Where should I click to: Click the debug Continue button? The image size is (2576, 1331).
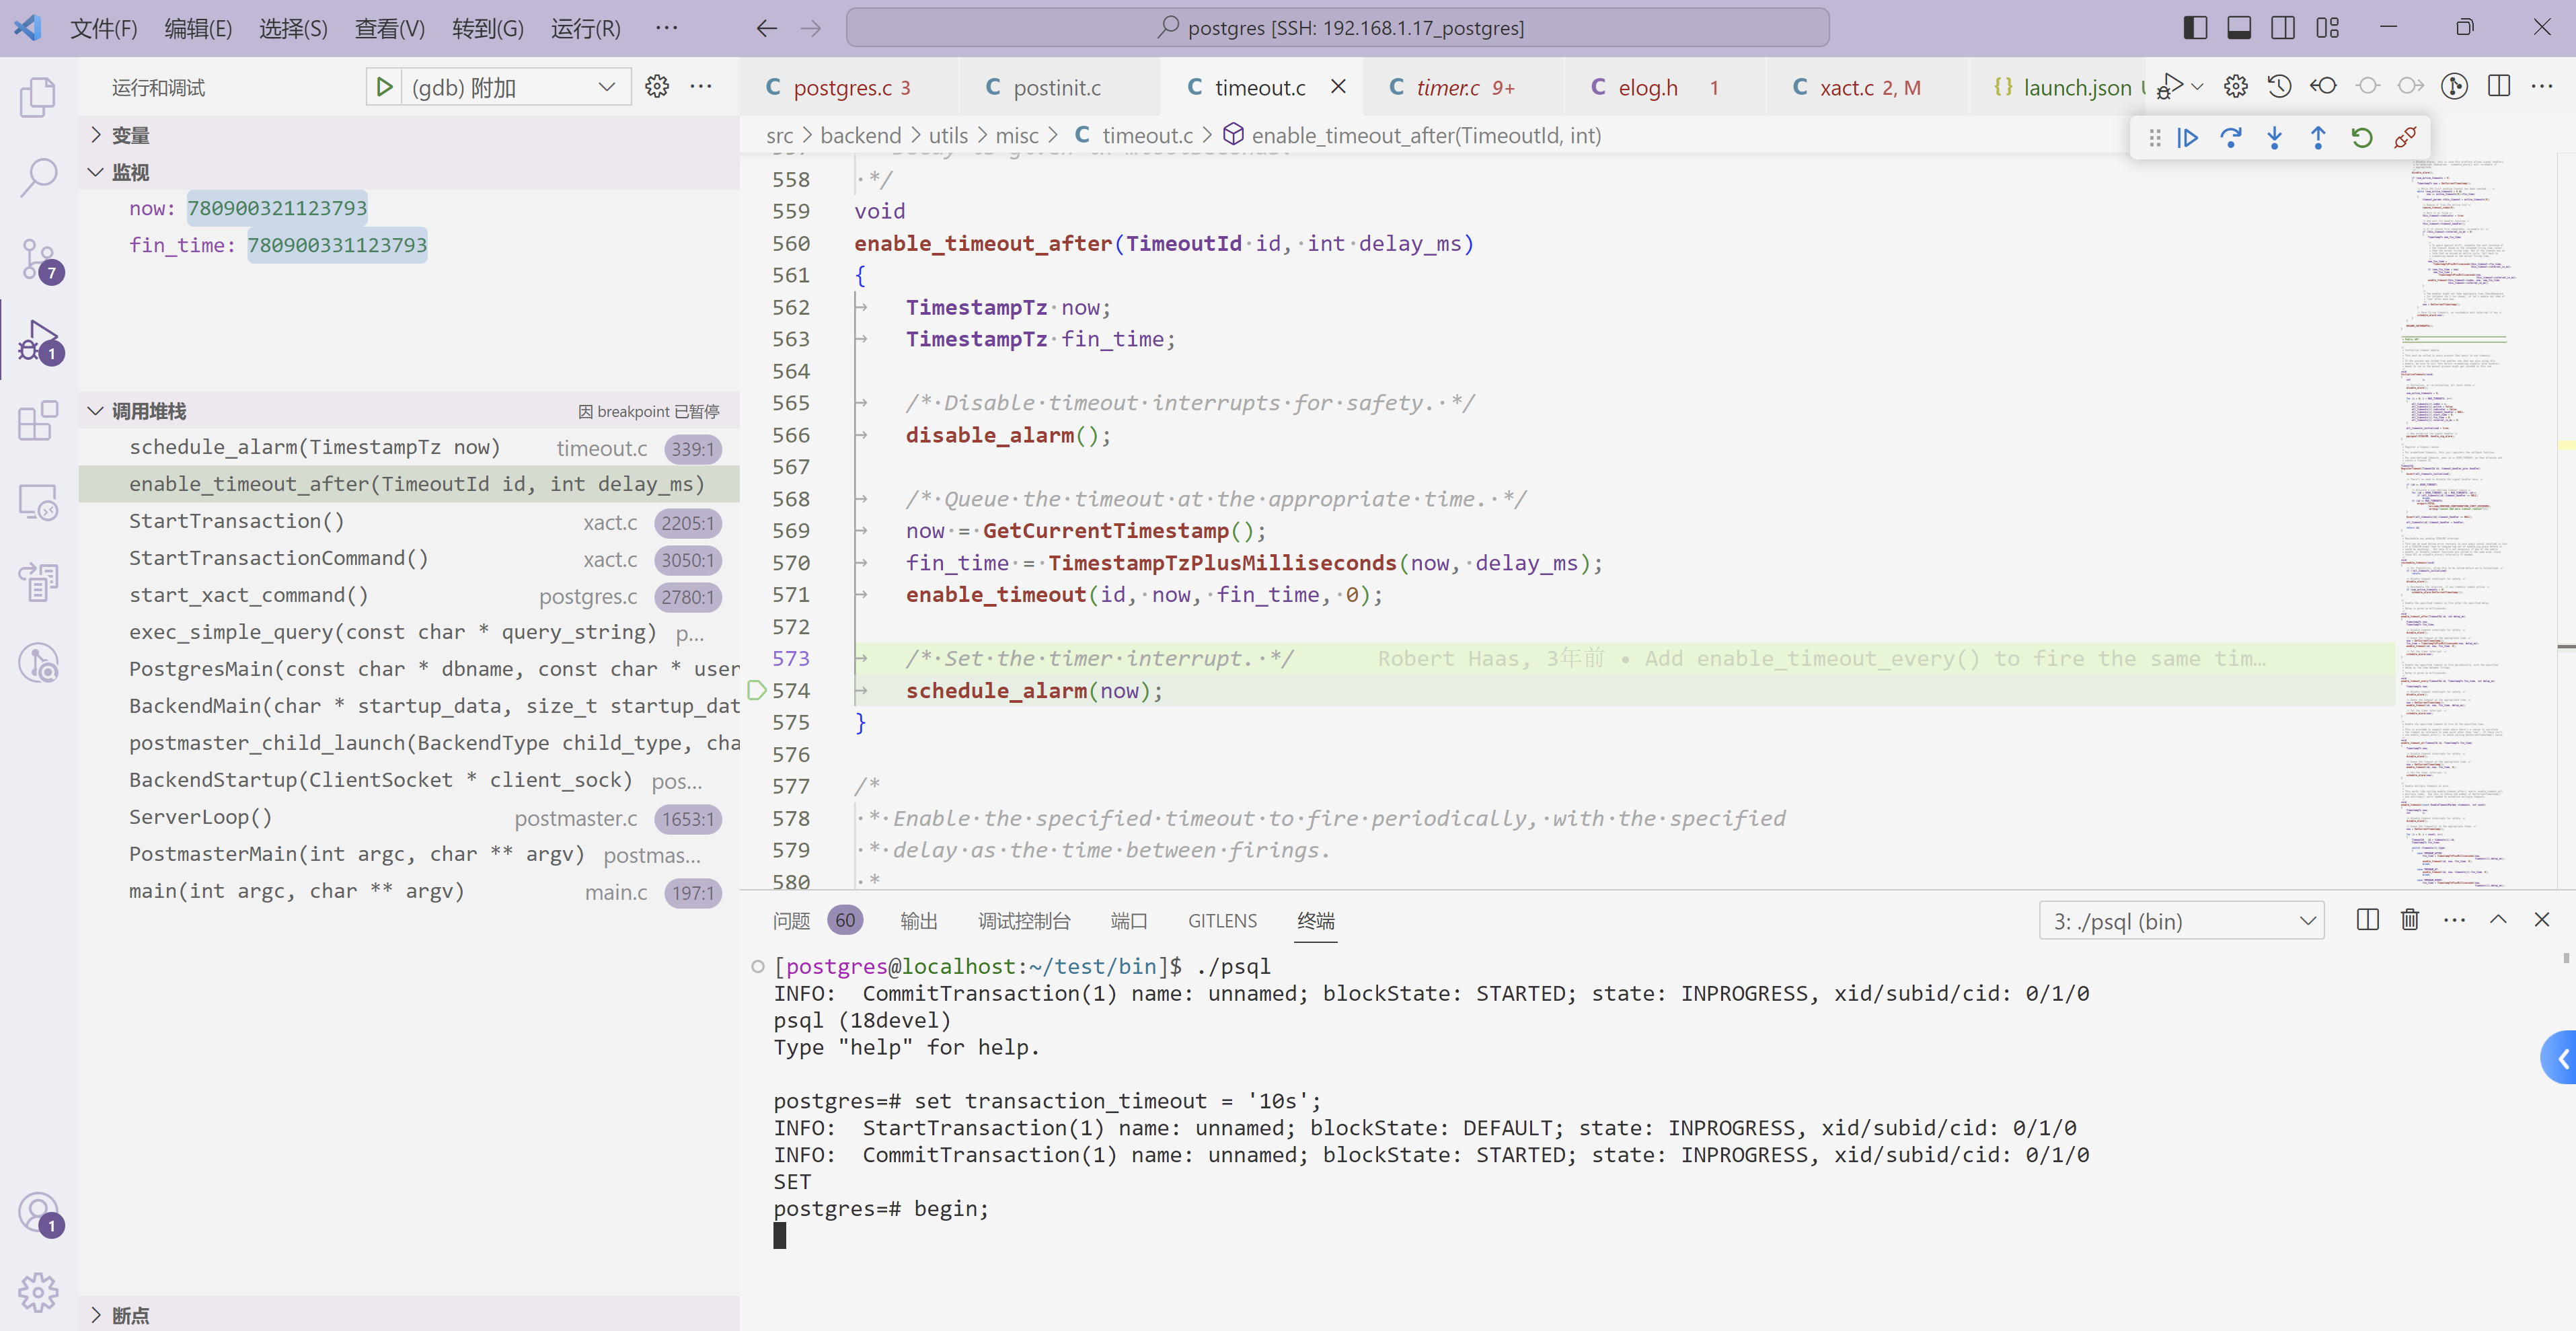[2187, 138]
